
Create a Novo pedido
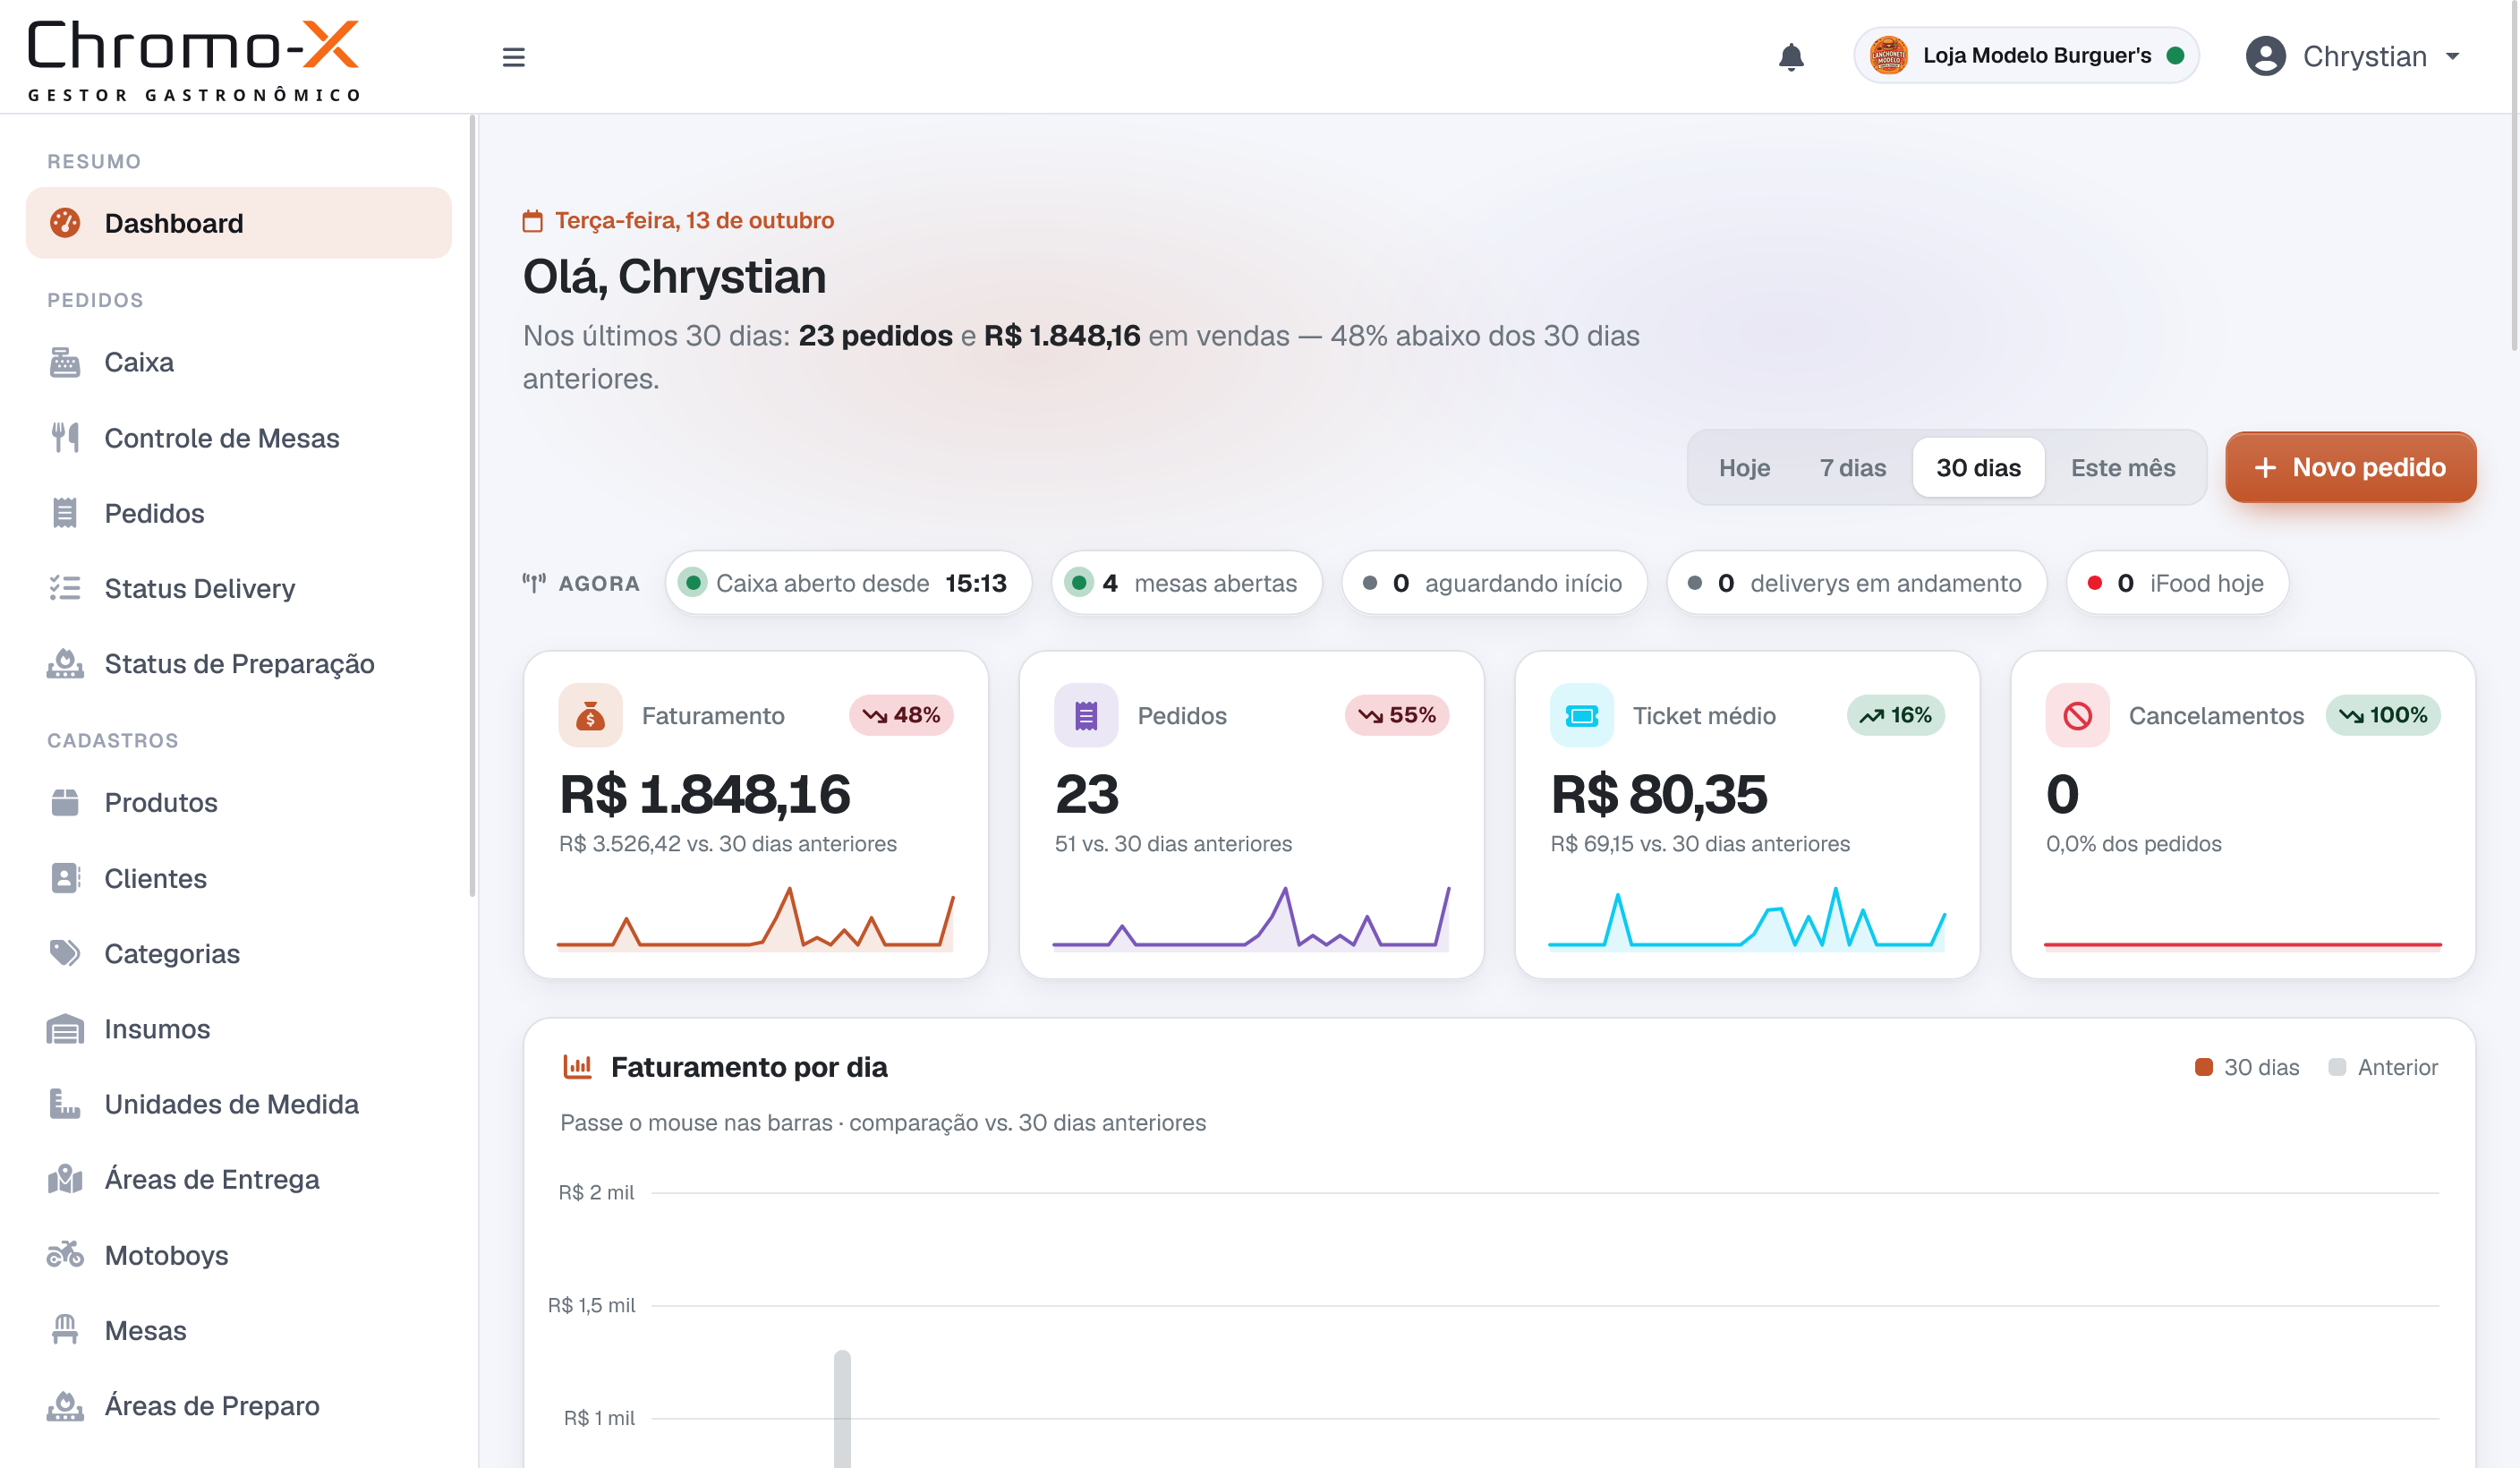(x=2350, y=467)
